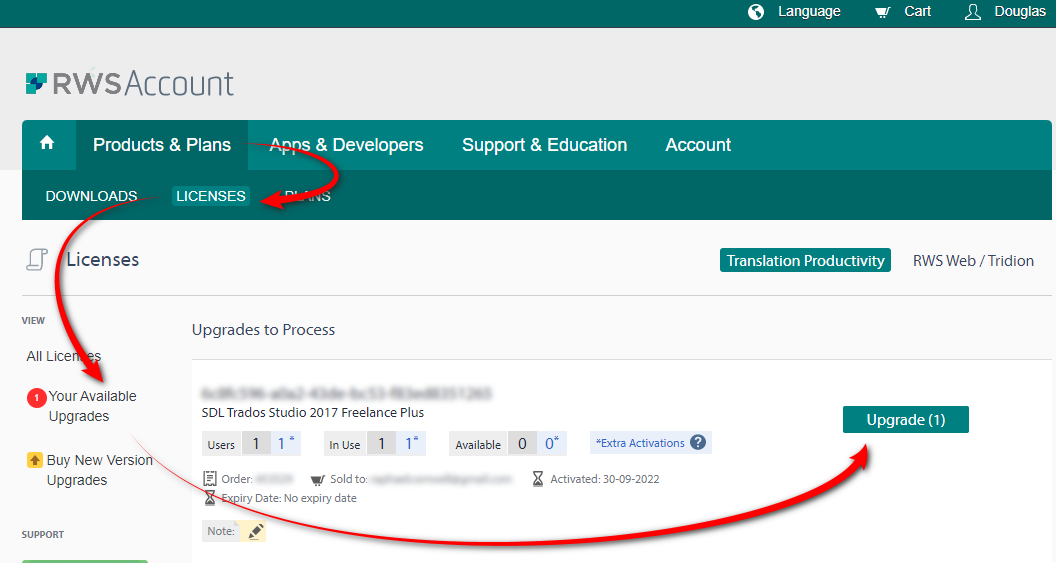Open the Account tab
The image size is (1056, 563).
[x=698, y=145]
